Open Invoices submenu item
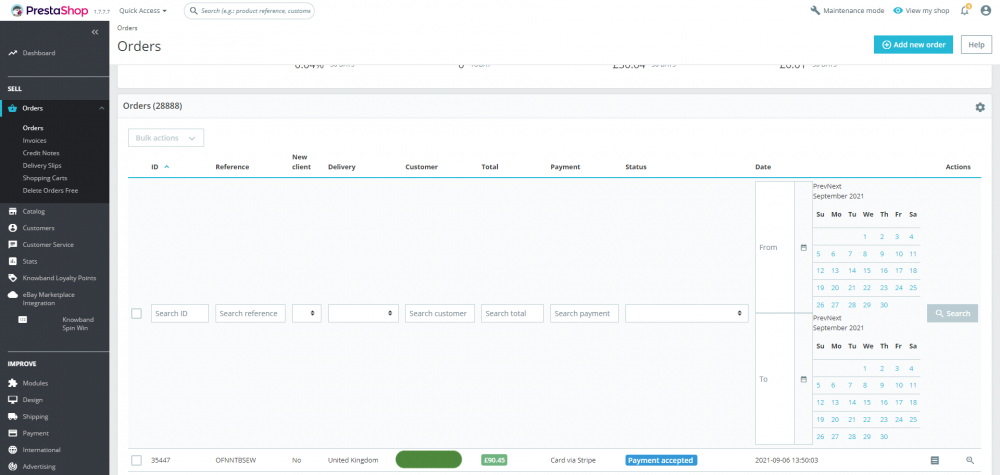This screenshot has width=1000, height=475. [34, 140]
